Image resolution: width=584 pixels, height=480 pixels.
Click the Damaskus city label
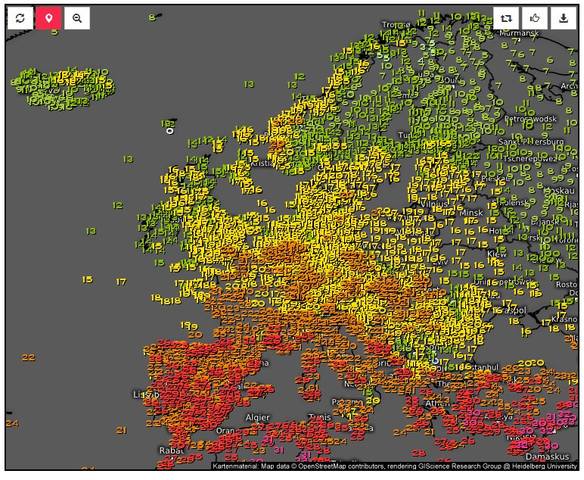point(548,457)
